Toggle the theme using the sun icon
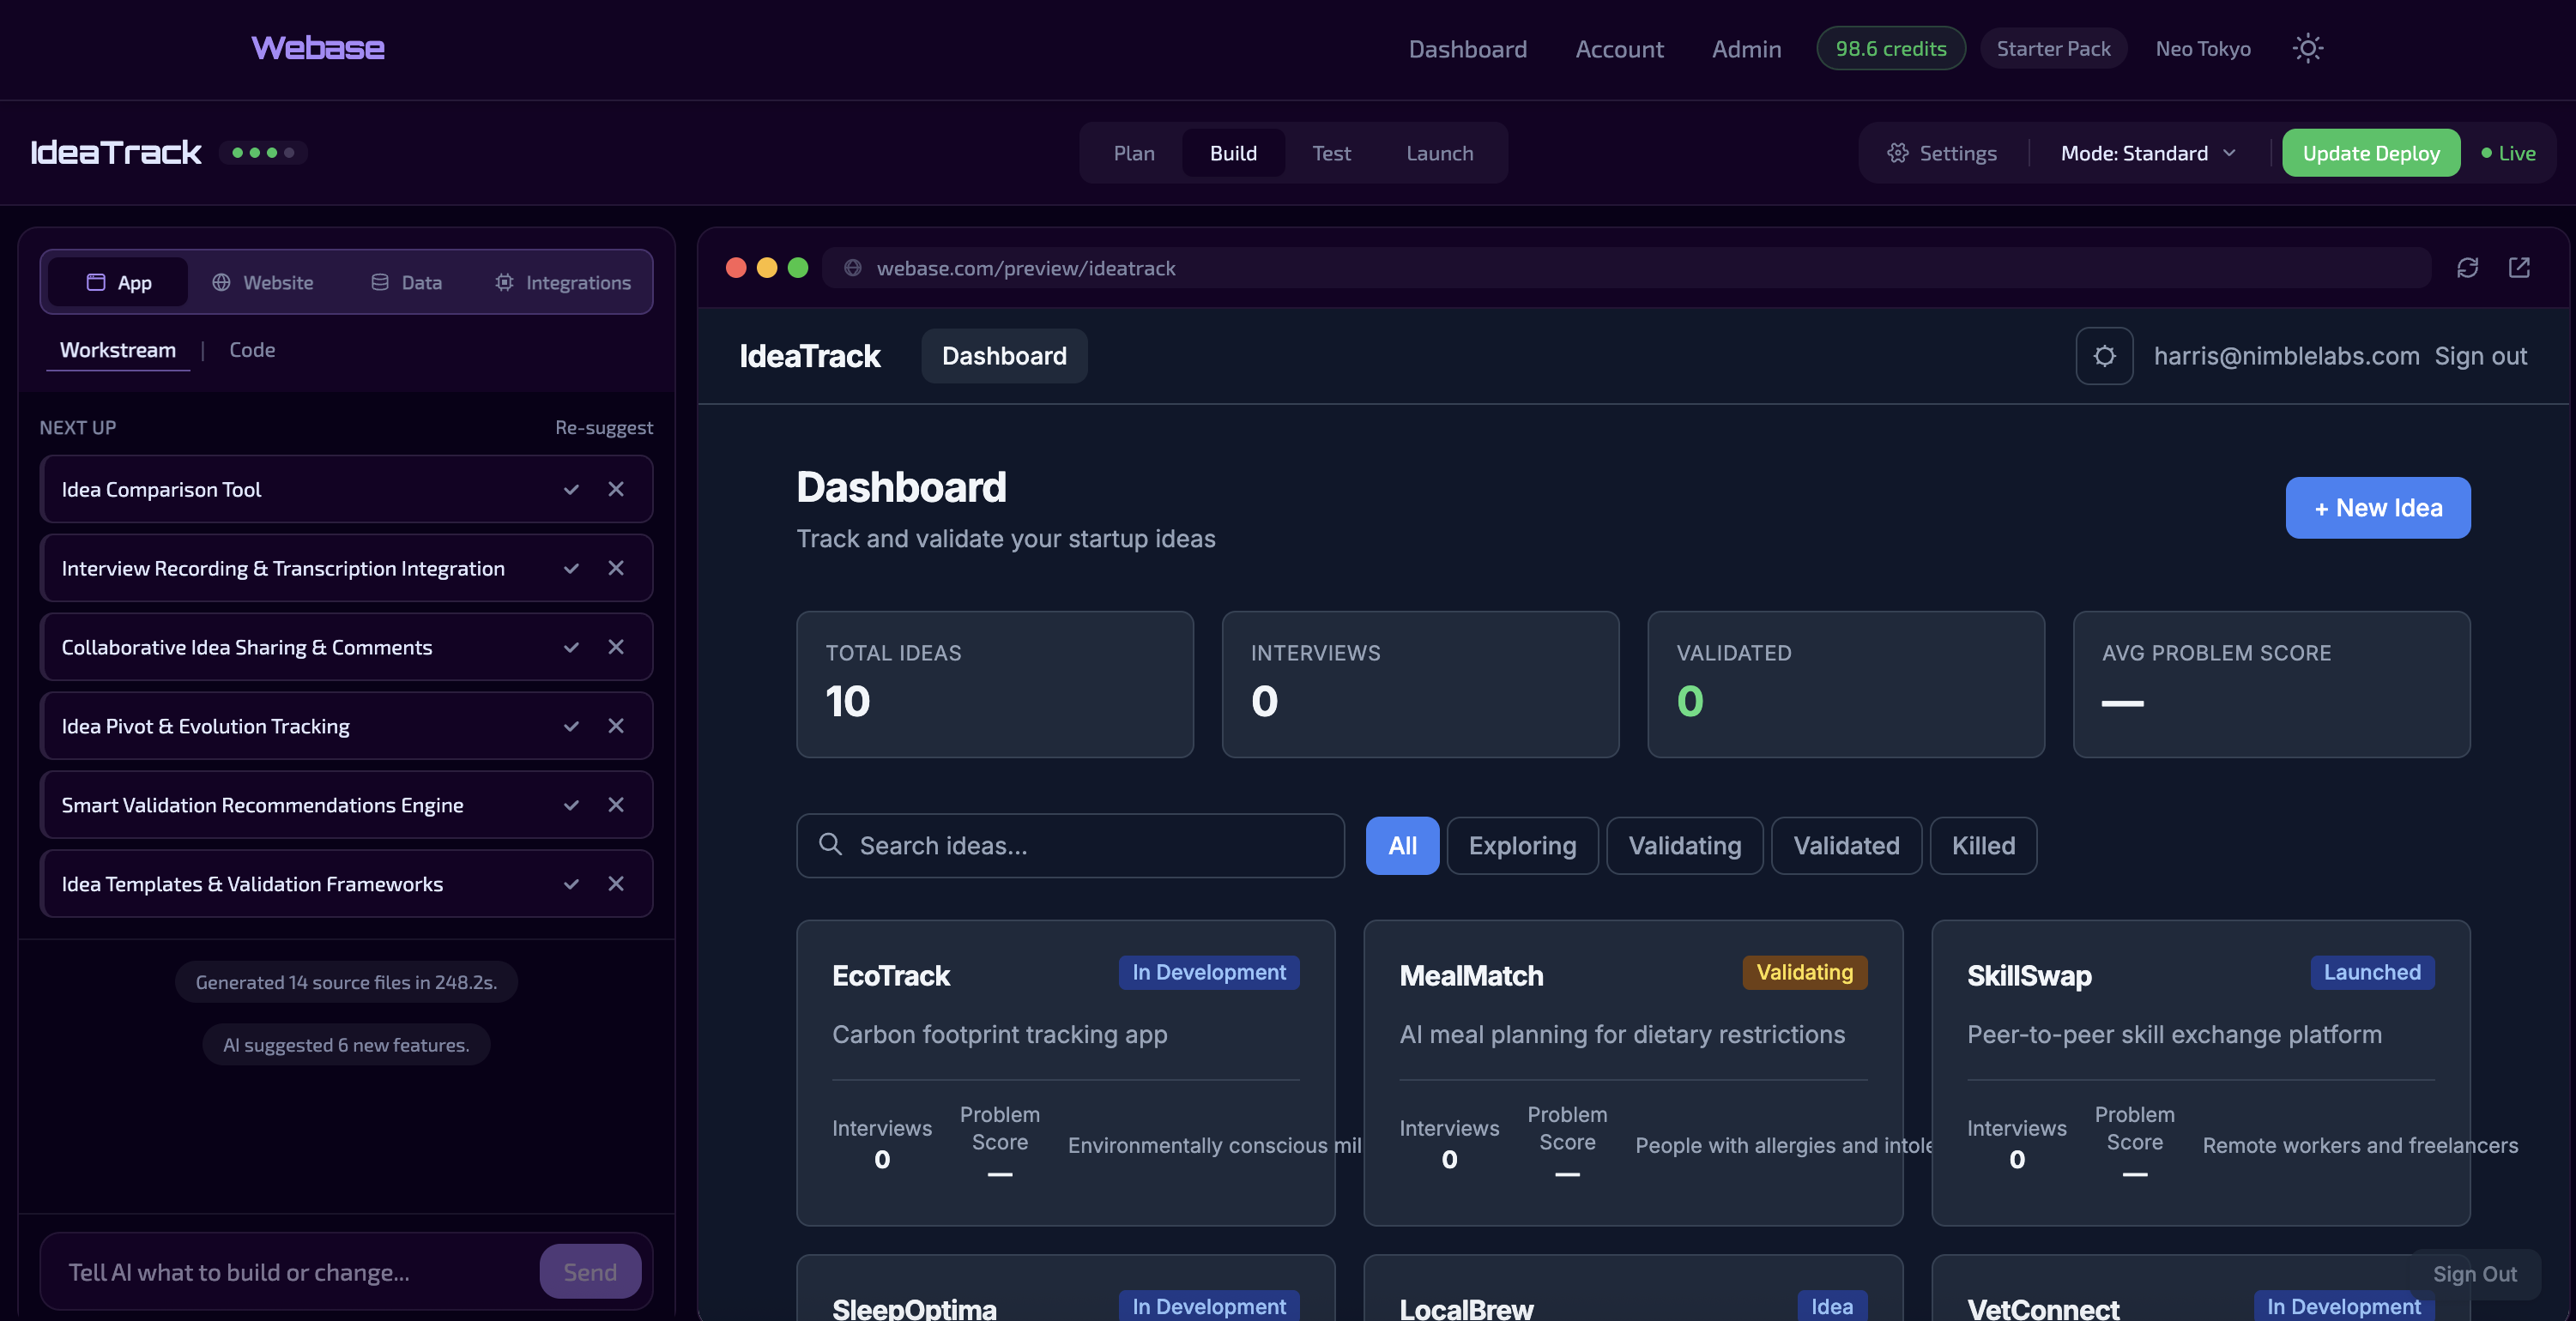This screenshot has width=2576, height=1321. pos(2308,48)
